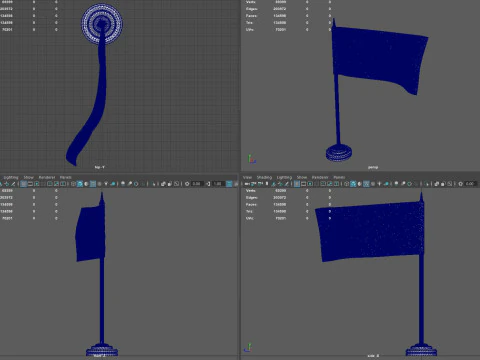Open the Renderer menu in the front view panel

click(47, 177)
